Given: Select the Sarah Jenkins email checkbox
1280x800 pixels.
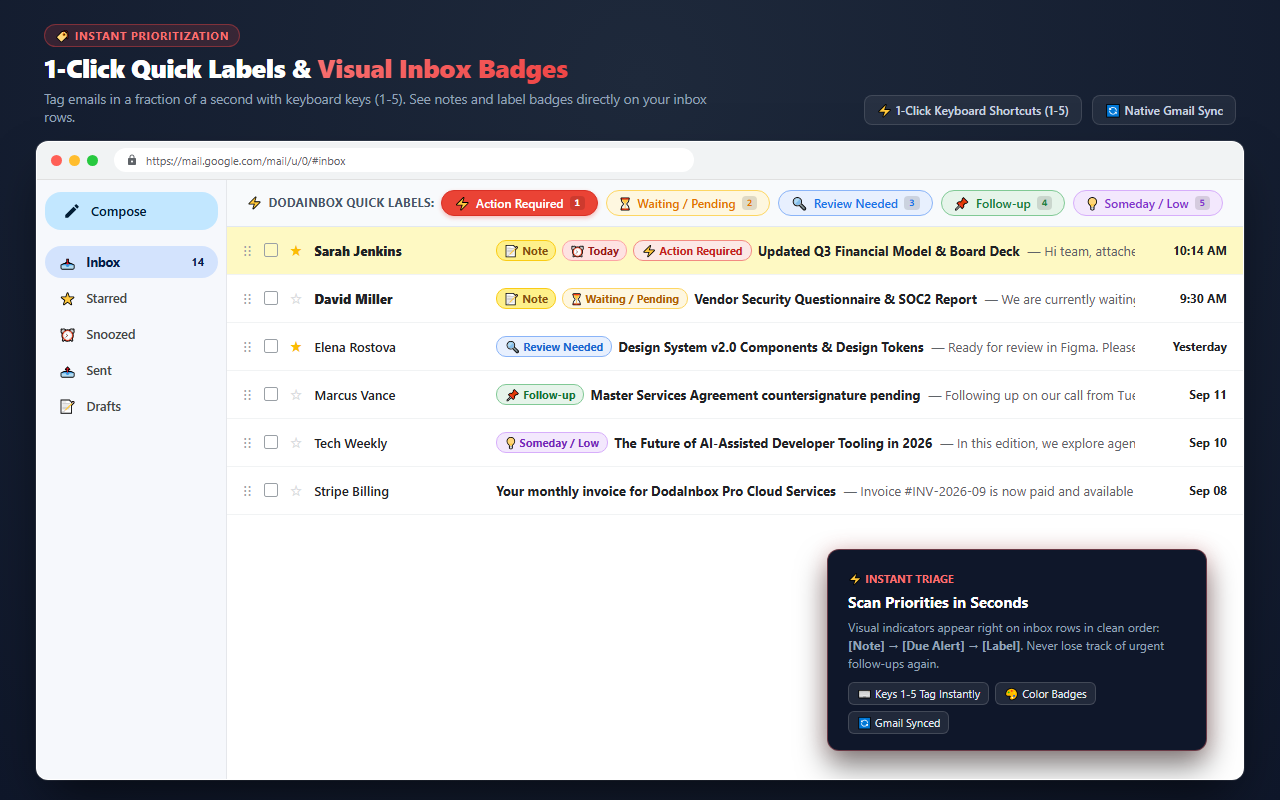Looking at the screenshot, I should (271, 250).
